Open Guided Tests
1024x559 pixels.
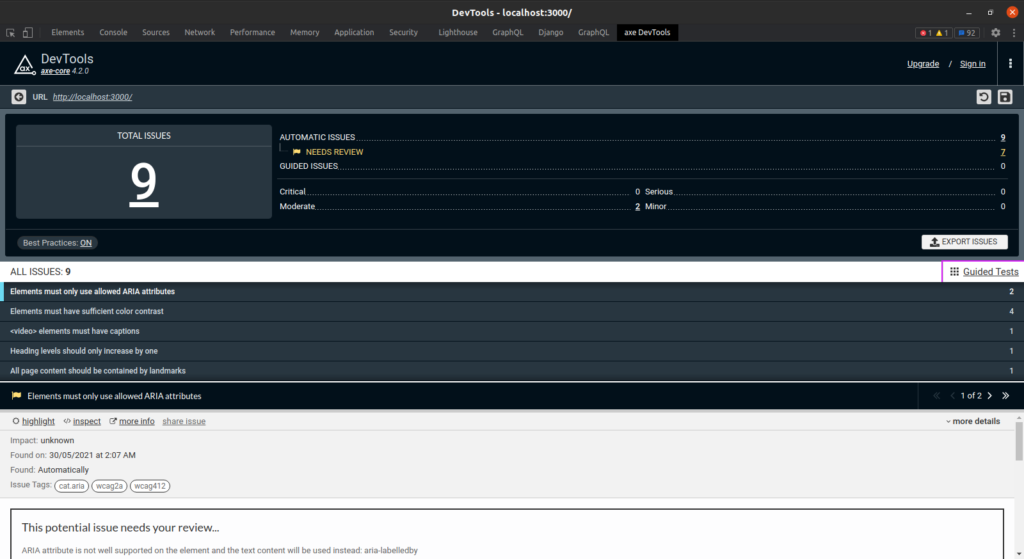pyautogui.click(x=984, y=272)
